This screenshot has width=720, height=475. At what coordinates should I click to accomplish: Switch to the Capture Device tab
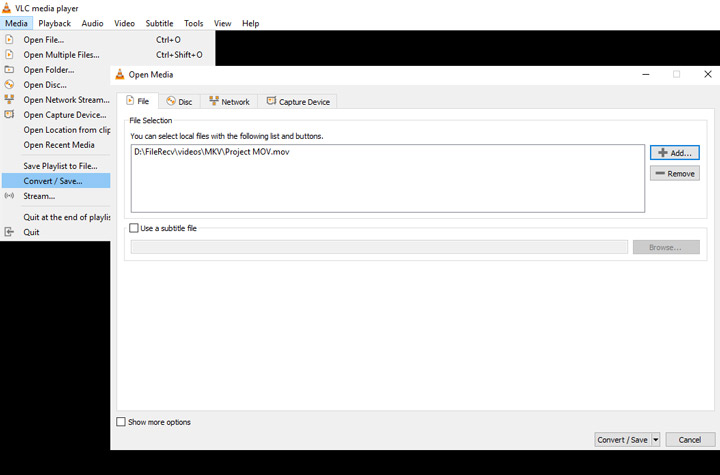coord(298,102)
